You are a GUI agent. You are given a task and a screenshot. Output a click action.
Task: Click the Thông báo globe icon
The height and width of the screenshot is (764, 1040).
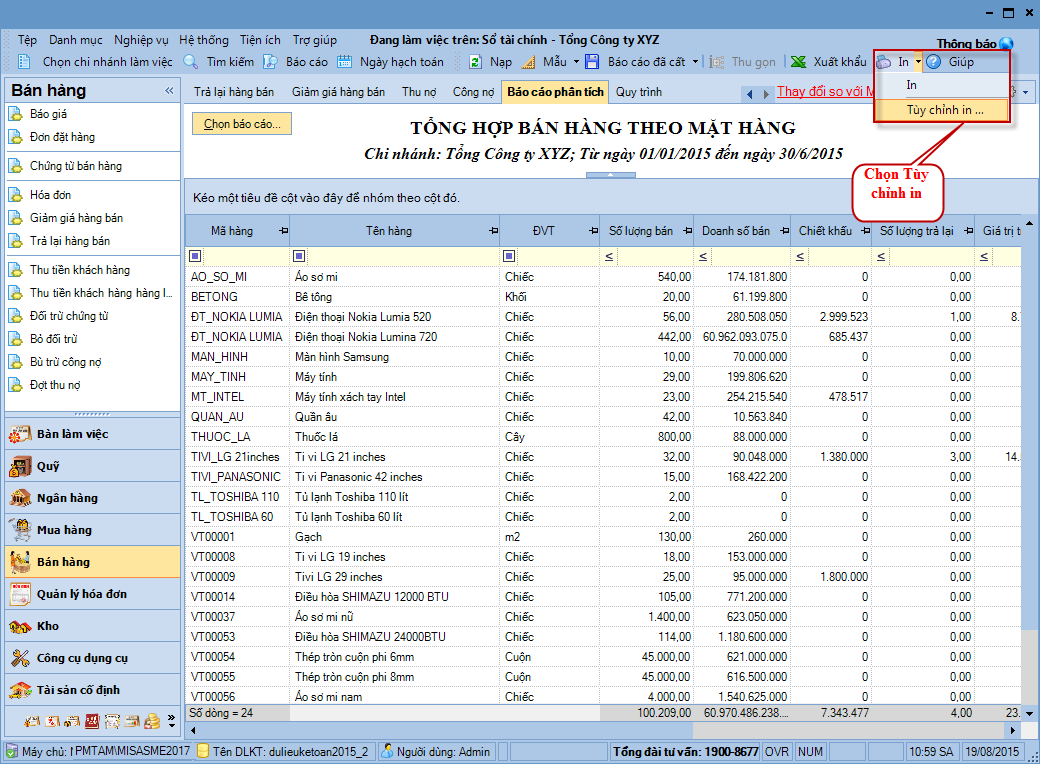1006,44
